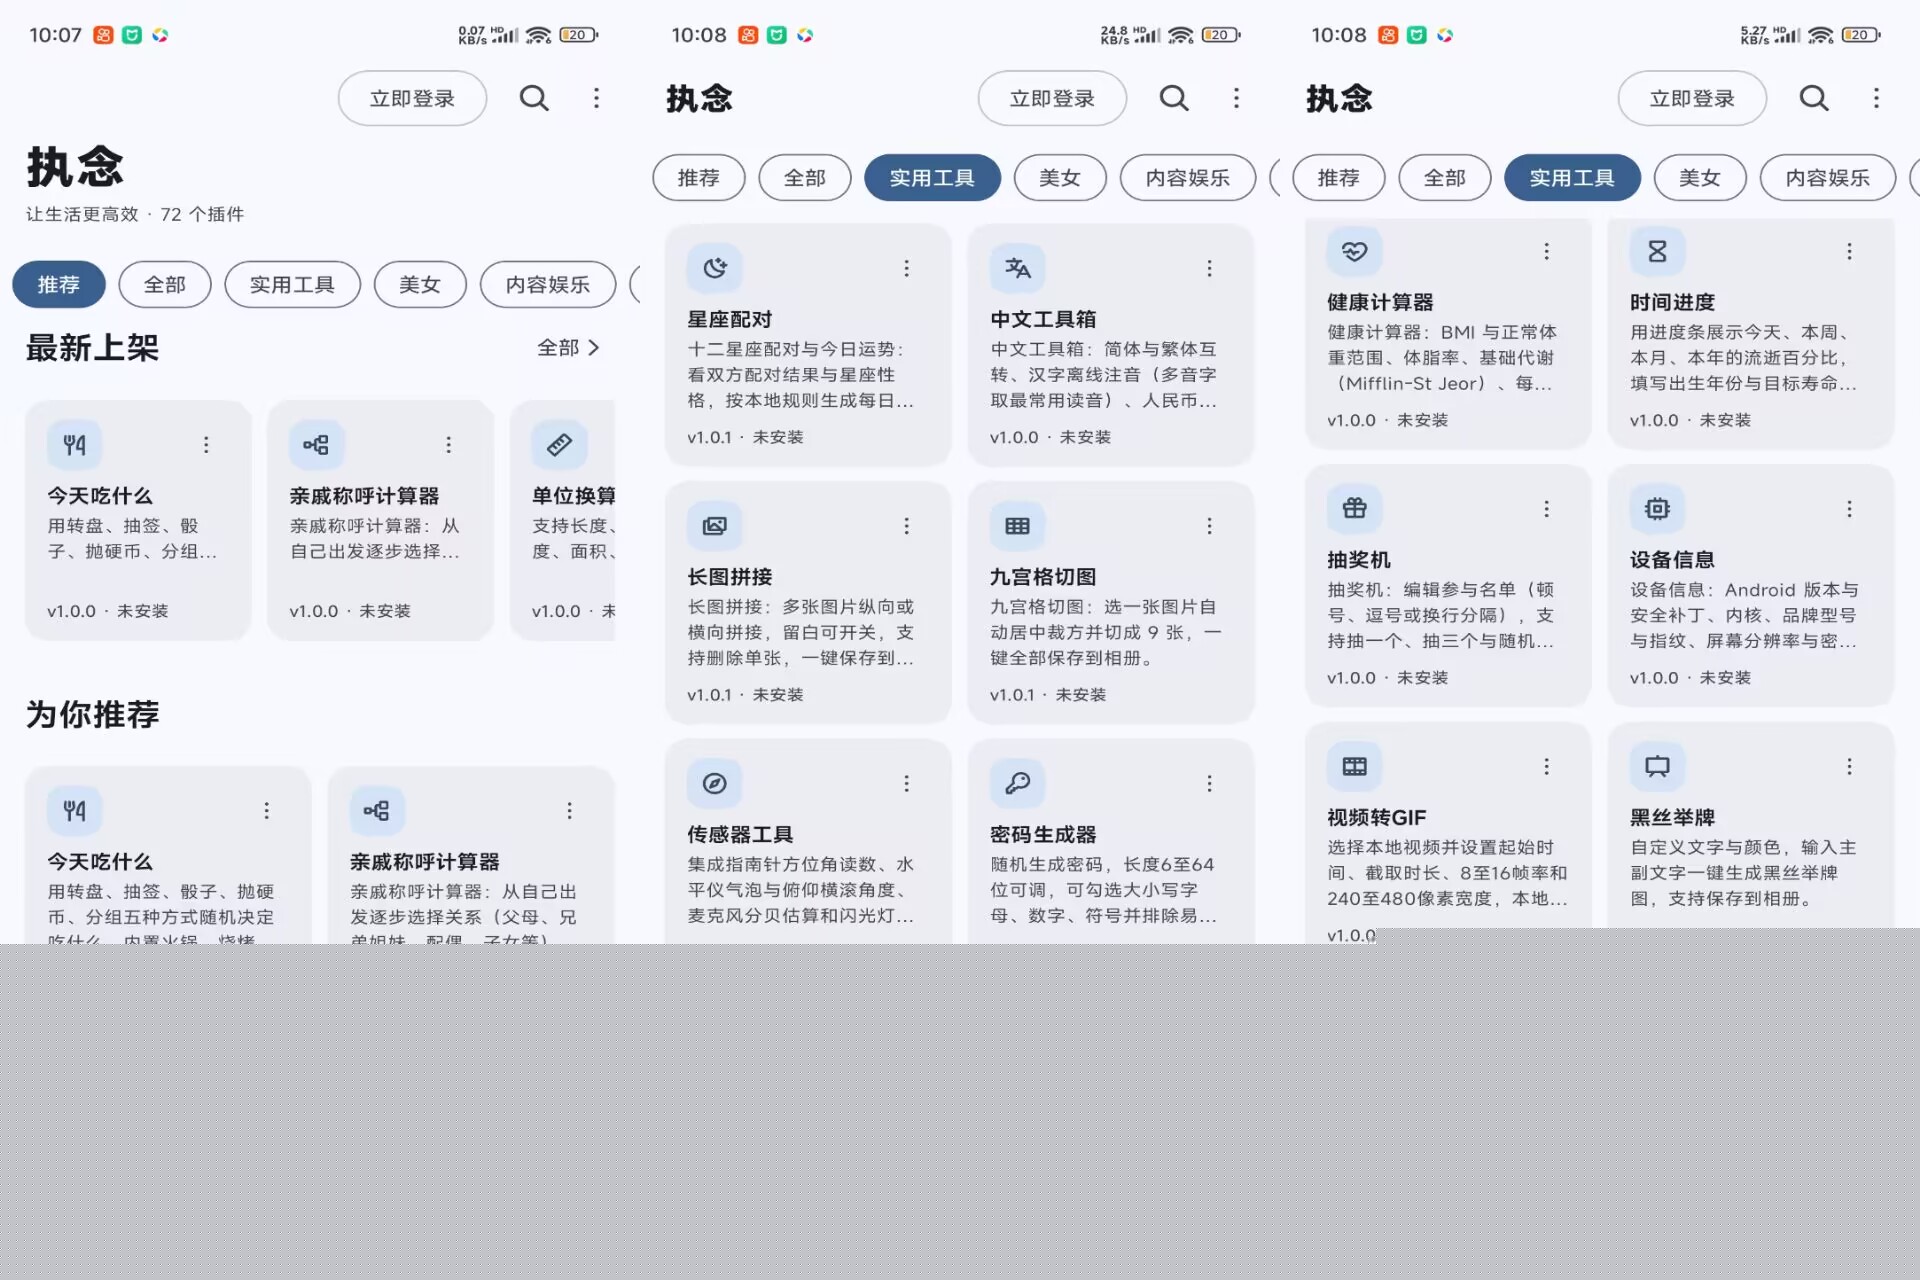1920x1280 pixels.
Task: Tap the 视频转GIF film icon
Action: 1354,766
